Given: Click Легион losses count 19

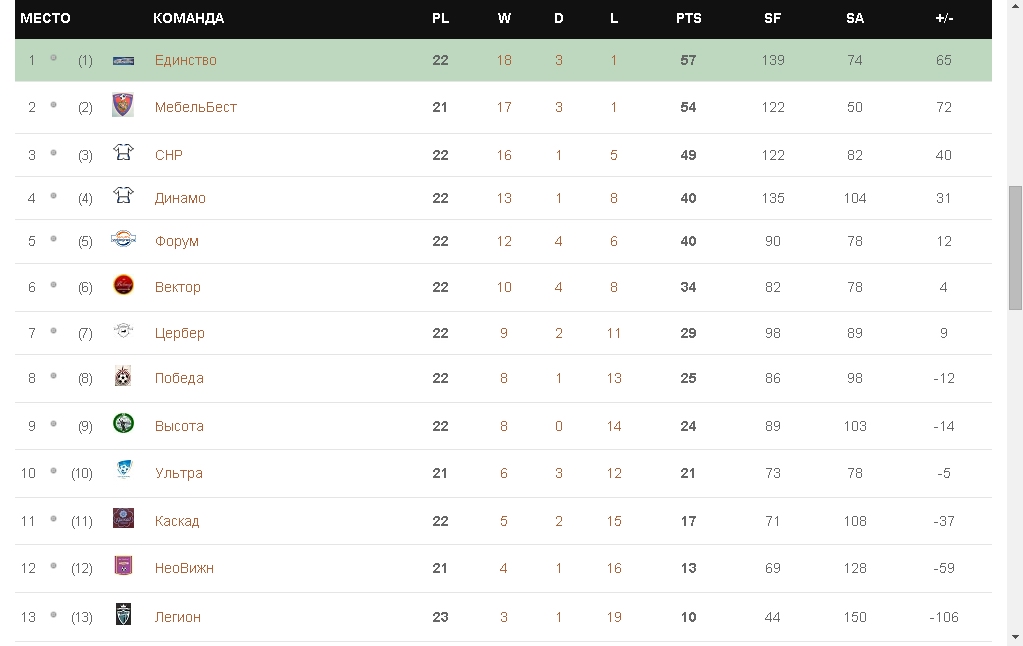Looking at the screenshot, I should pos(614,617).
